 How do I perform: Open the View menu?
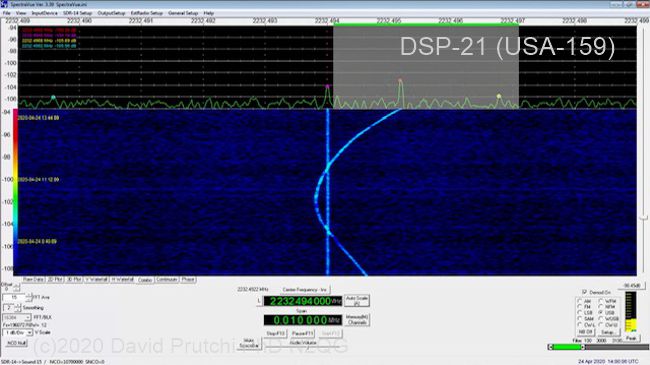point(21,13)
